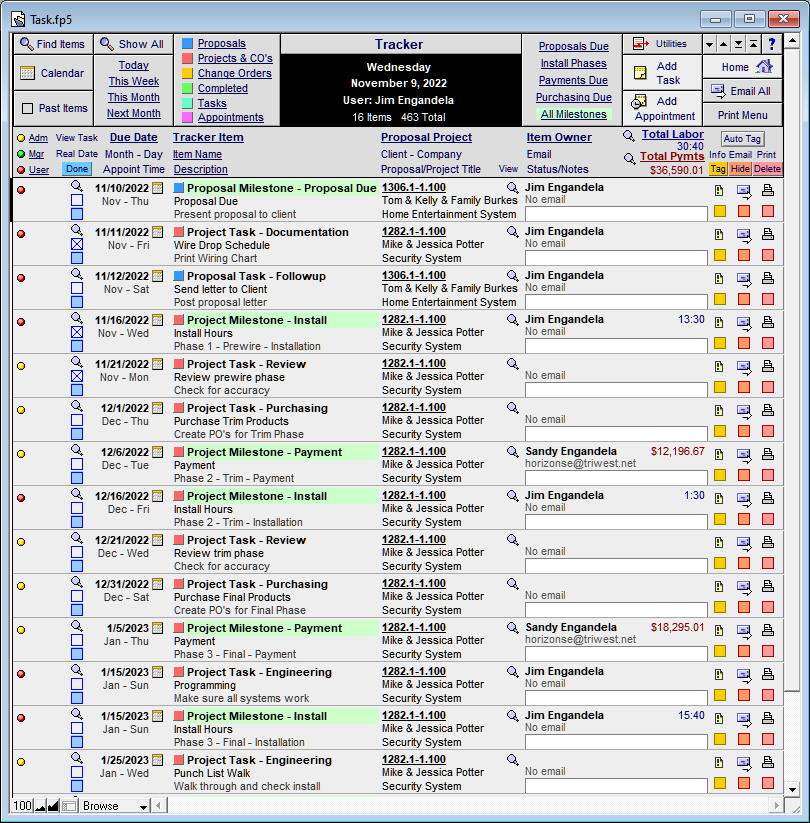The image size is (810, 823).
Task: View project magnifier for Proposal Task - Followup
Action: coord(512,276)
